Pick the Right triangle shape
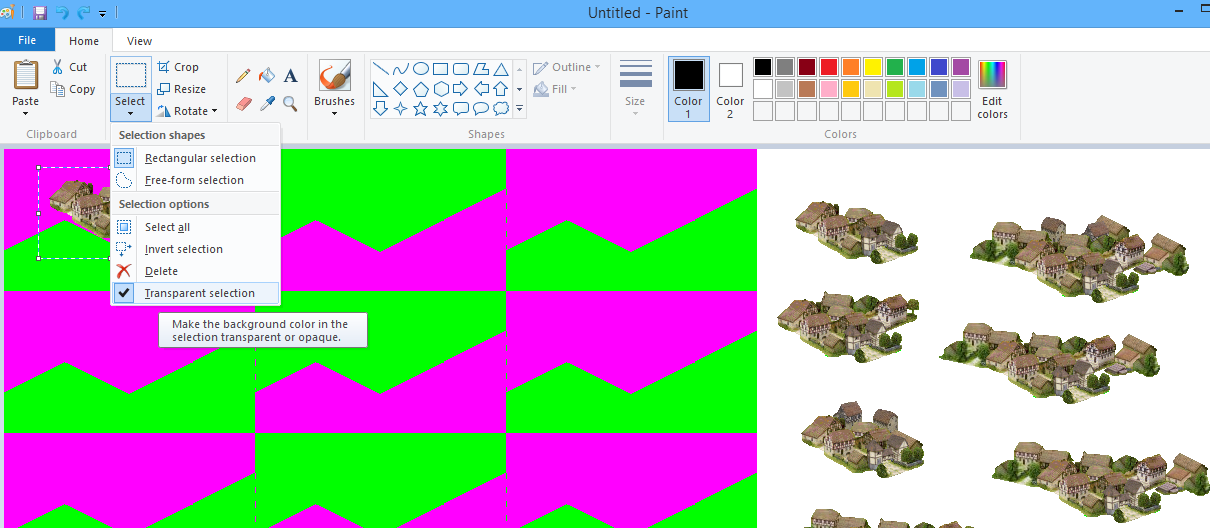This screenshot has width=1210, height=528. click(x=381, y=89)
